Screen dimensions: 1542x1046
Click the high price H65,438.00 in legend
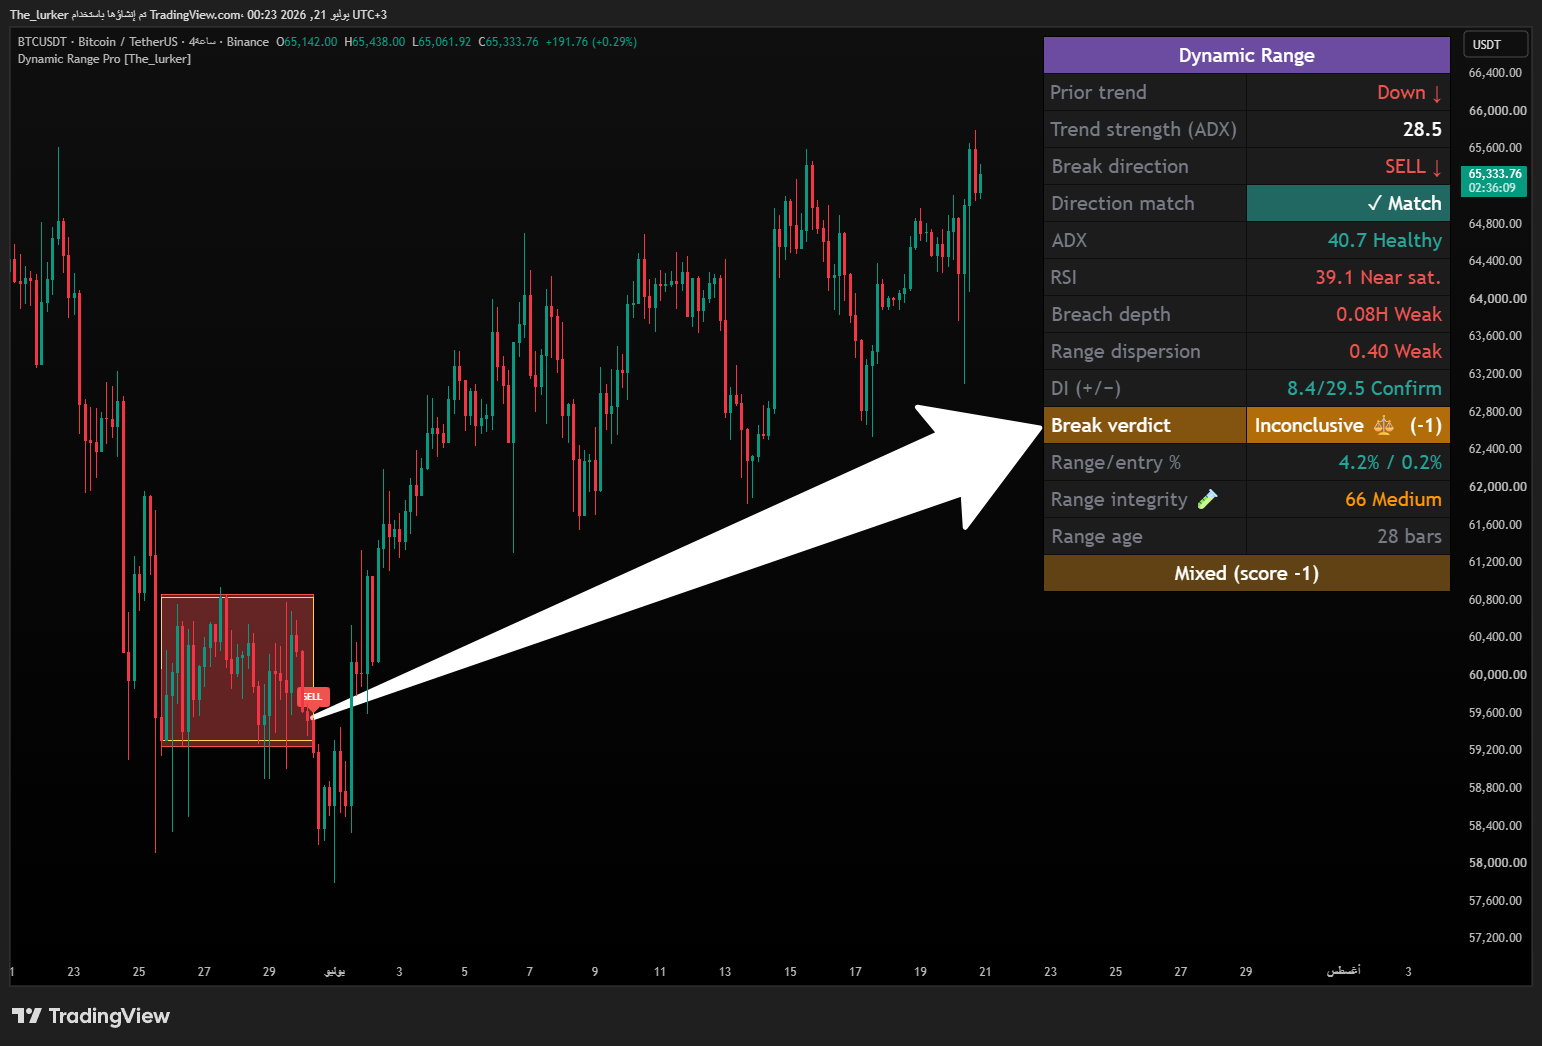(375, 42)
